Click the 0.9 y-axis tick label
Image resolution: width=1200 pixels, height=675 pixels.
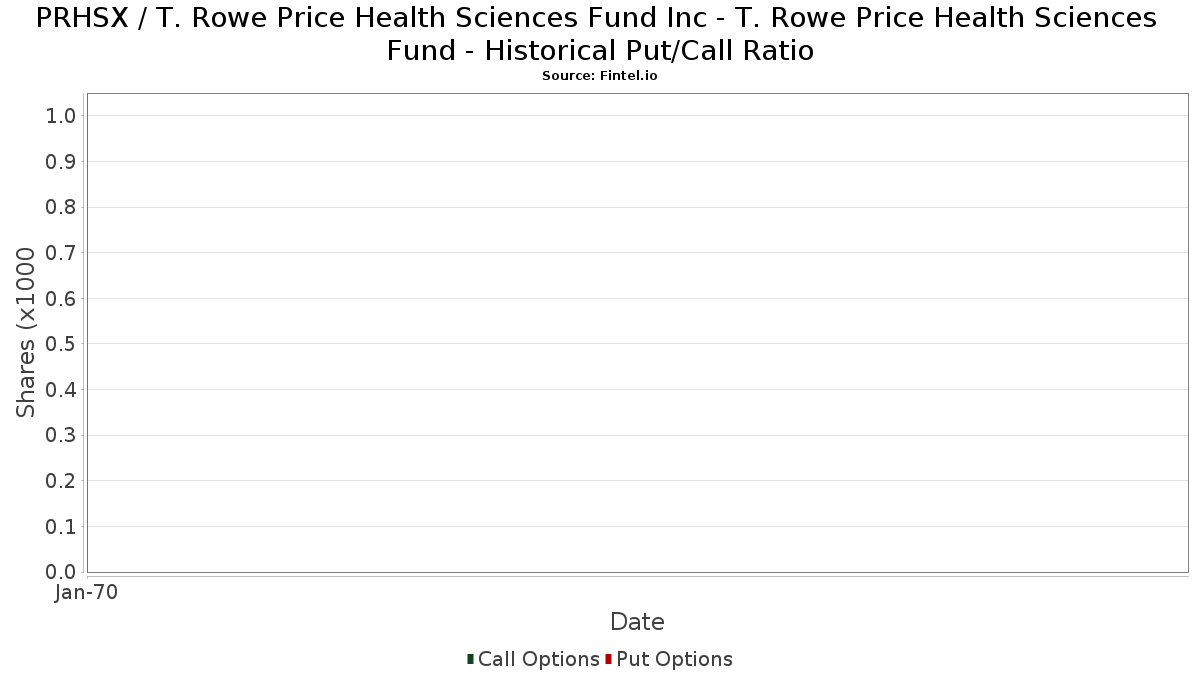pos(61,162)
